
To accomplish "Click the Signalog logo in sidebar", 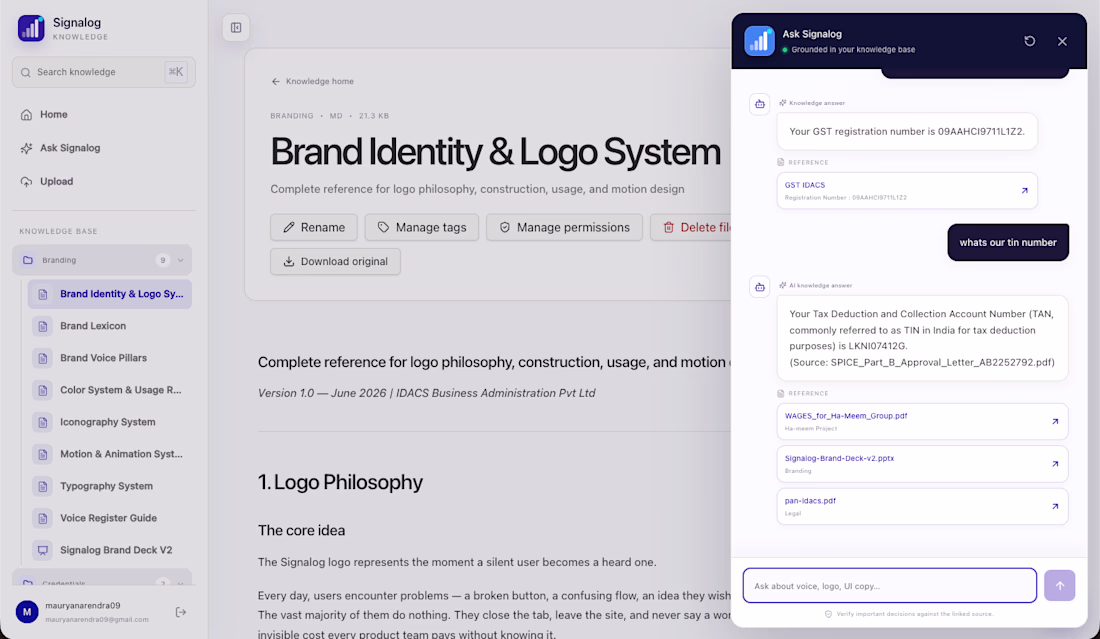I will 31,28.
